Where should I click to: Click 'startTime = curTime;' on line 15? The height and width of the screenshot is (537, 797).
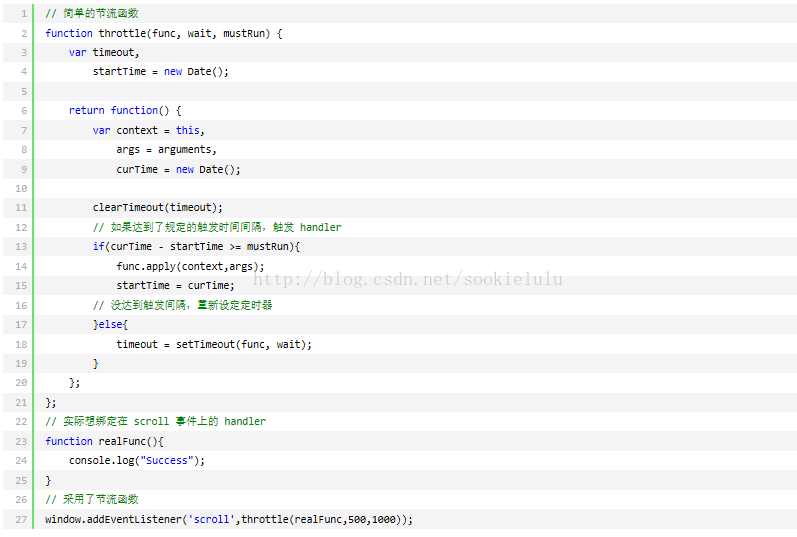point(175,285)
